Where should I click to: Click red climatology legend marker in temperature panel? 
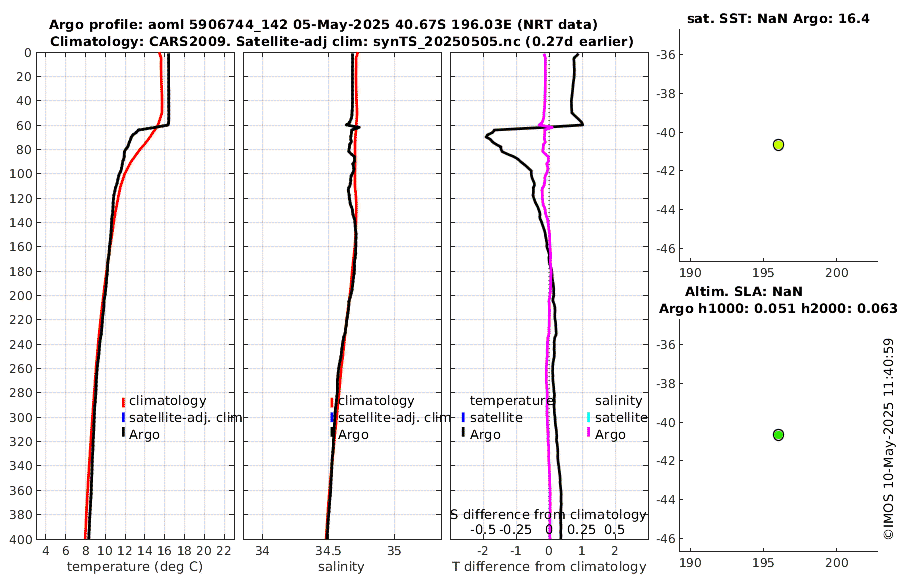coord(123,402)
